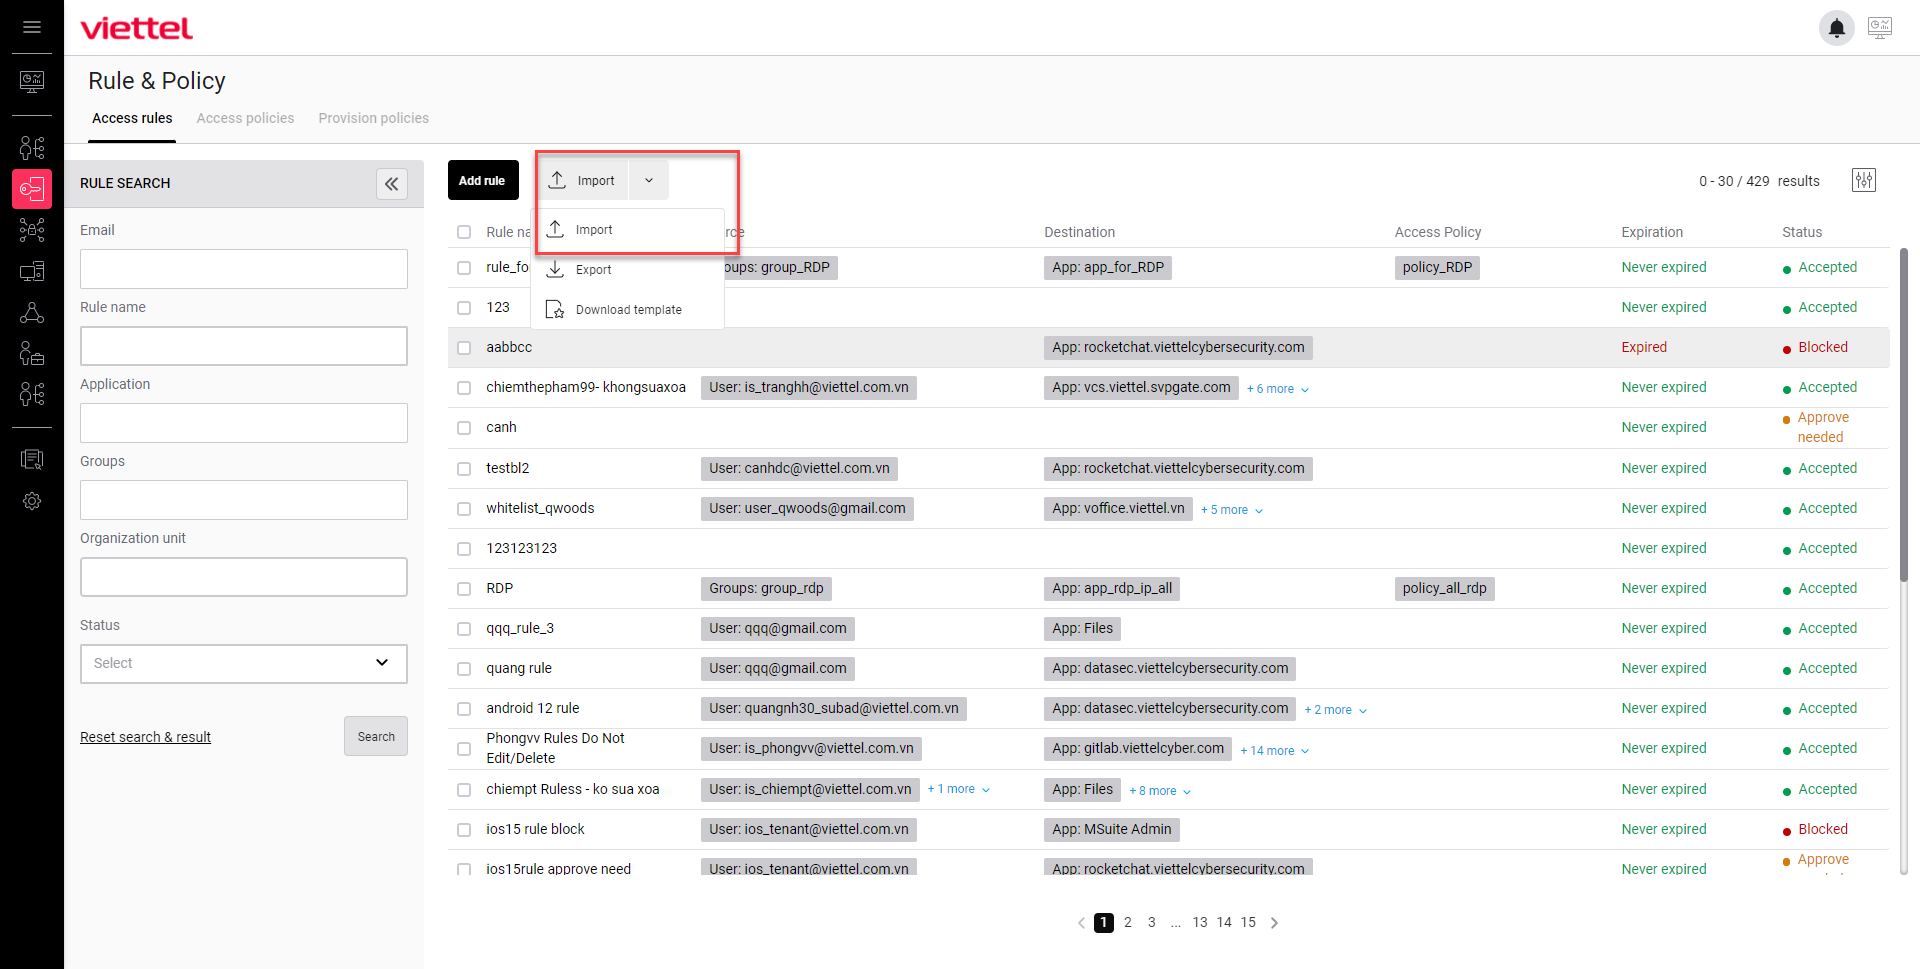
Task: Open the monitor icon in top-right header
Action: (x=1880, y=28)
